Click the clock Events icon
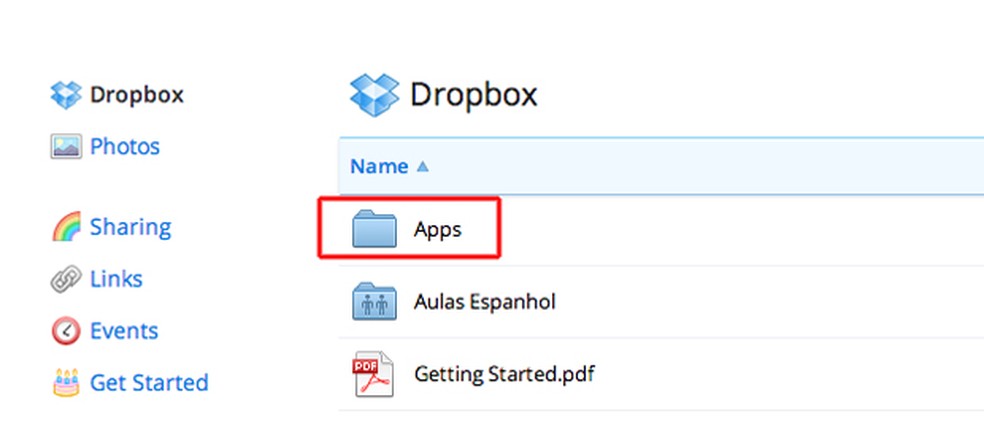The width and height of the screenshot is (984, 427). 66,331
